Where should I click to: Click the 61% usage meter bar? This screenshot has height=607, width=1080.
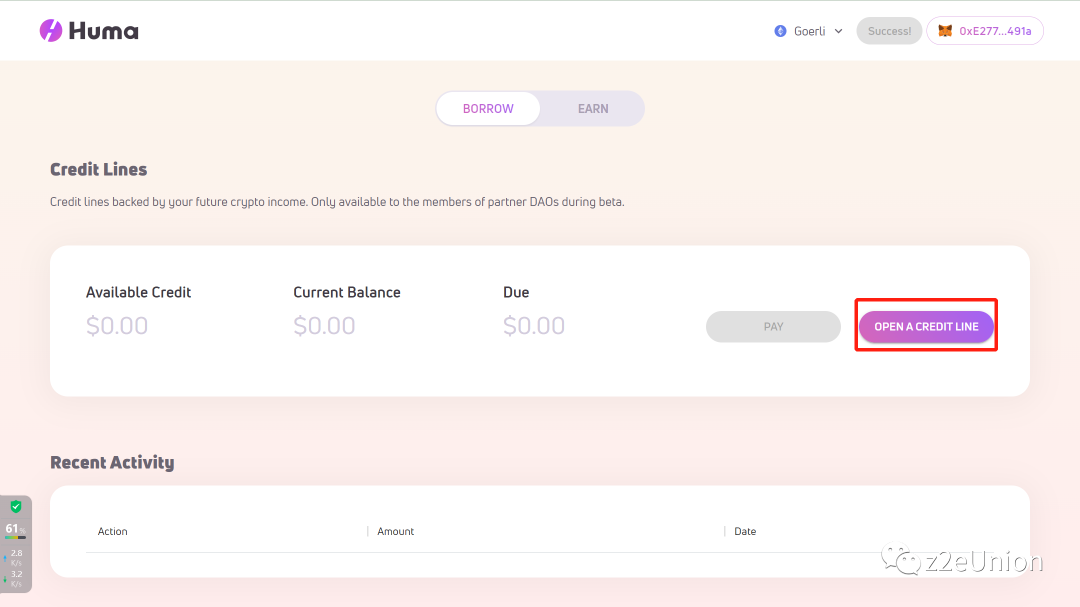pos(15,537)
